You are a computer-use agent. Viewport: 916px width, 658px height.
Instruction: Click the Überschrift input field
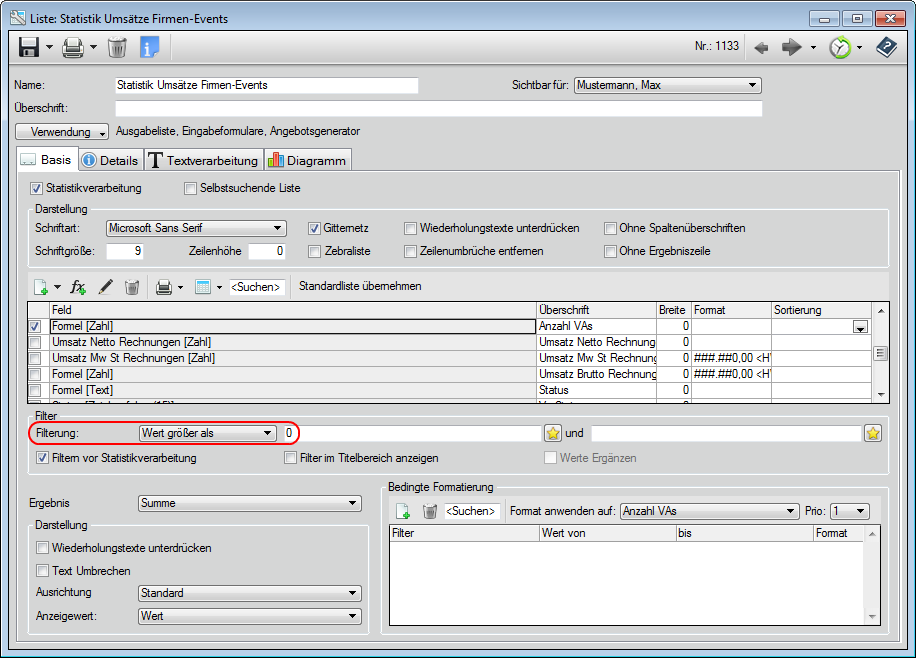[438, 108]
